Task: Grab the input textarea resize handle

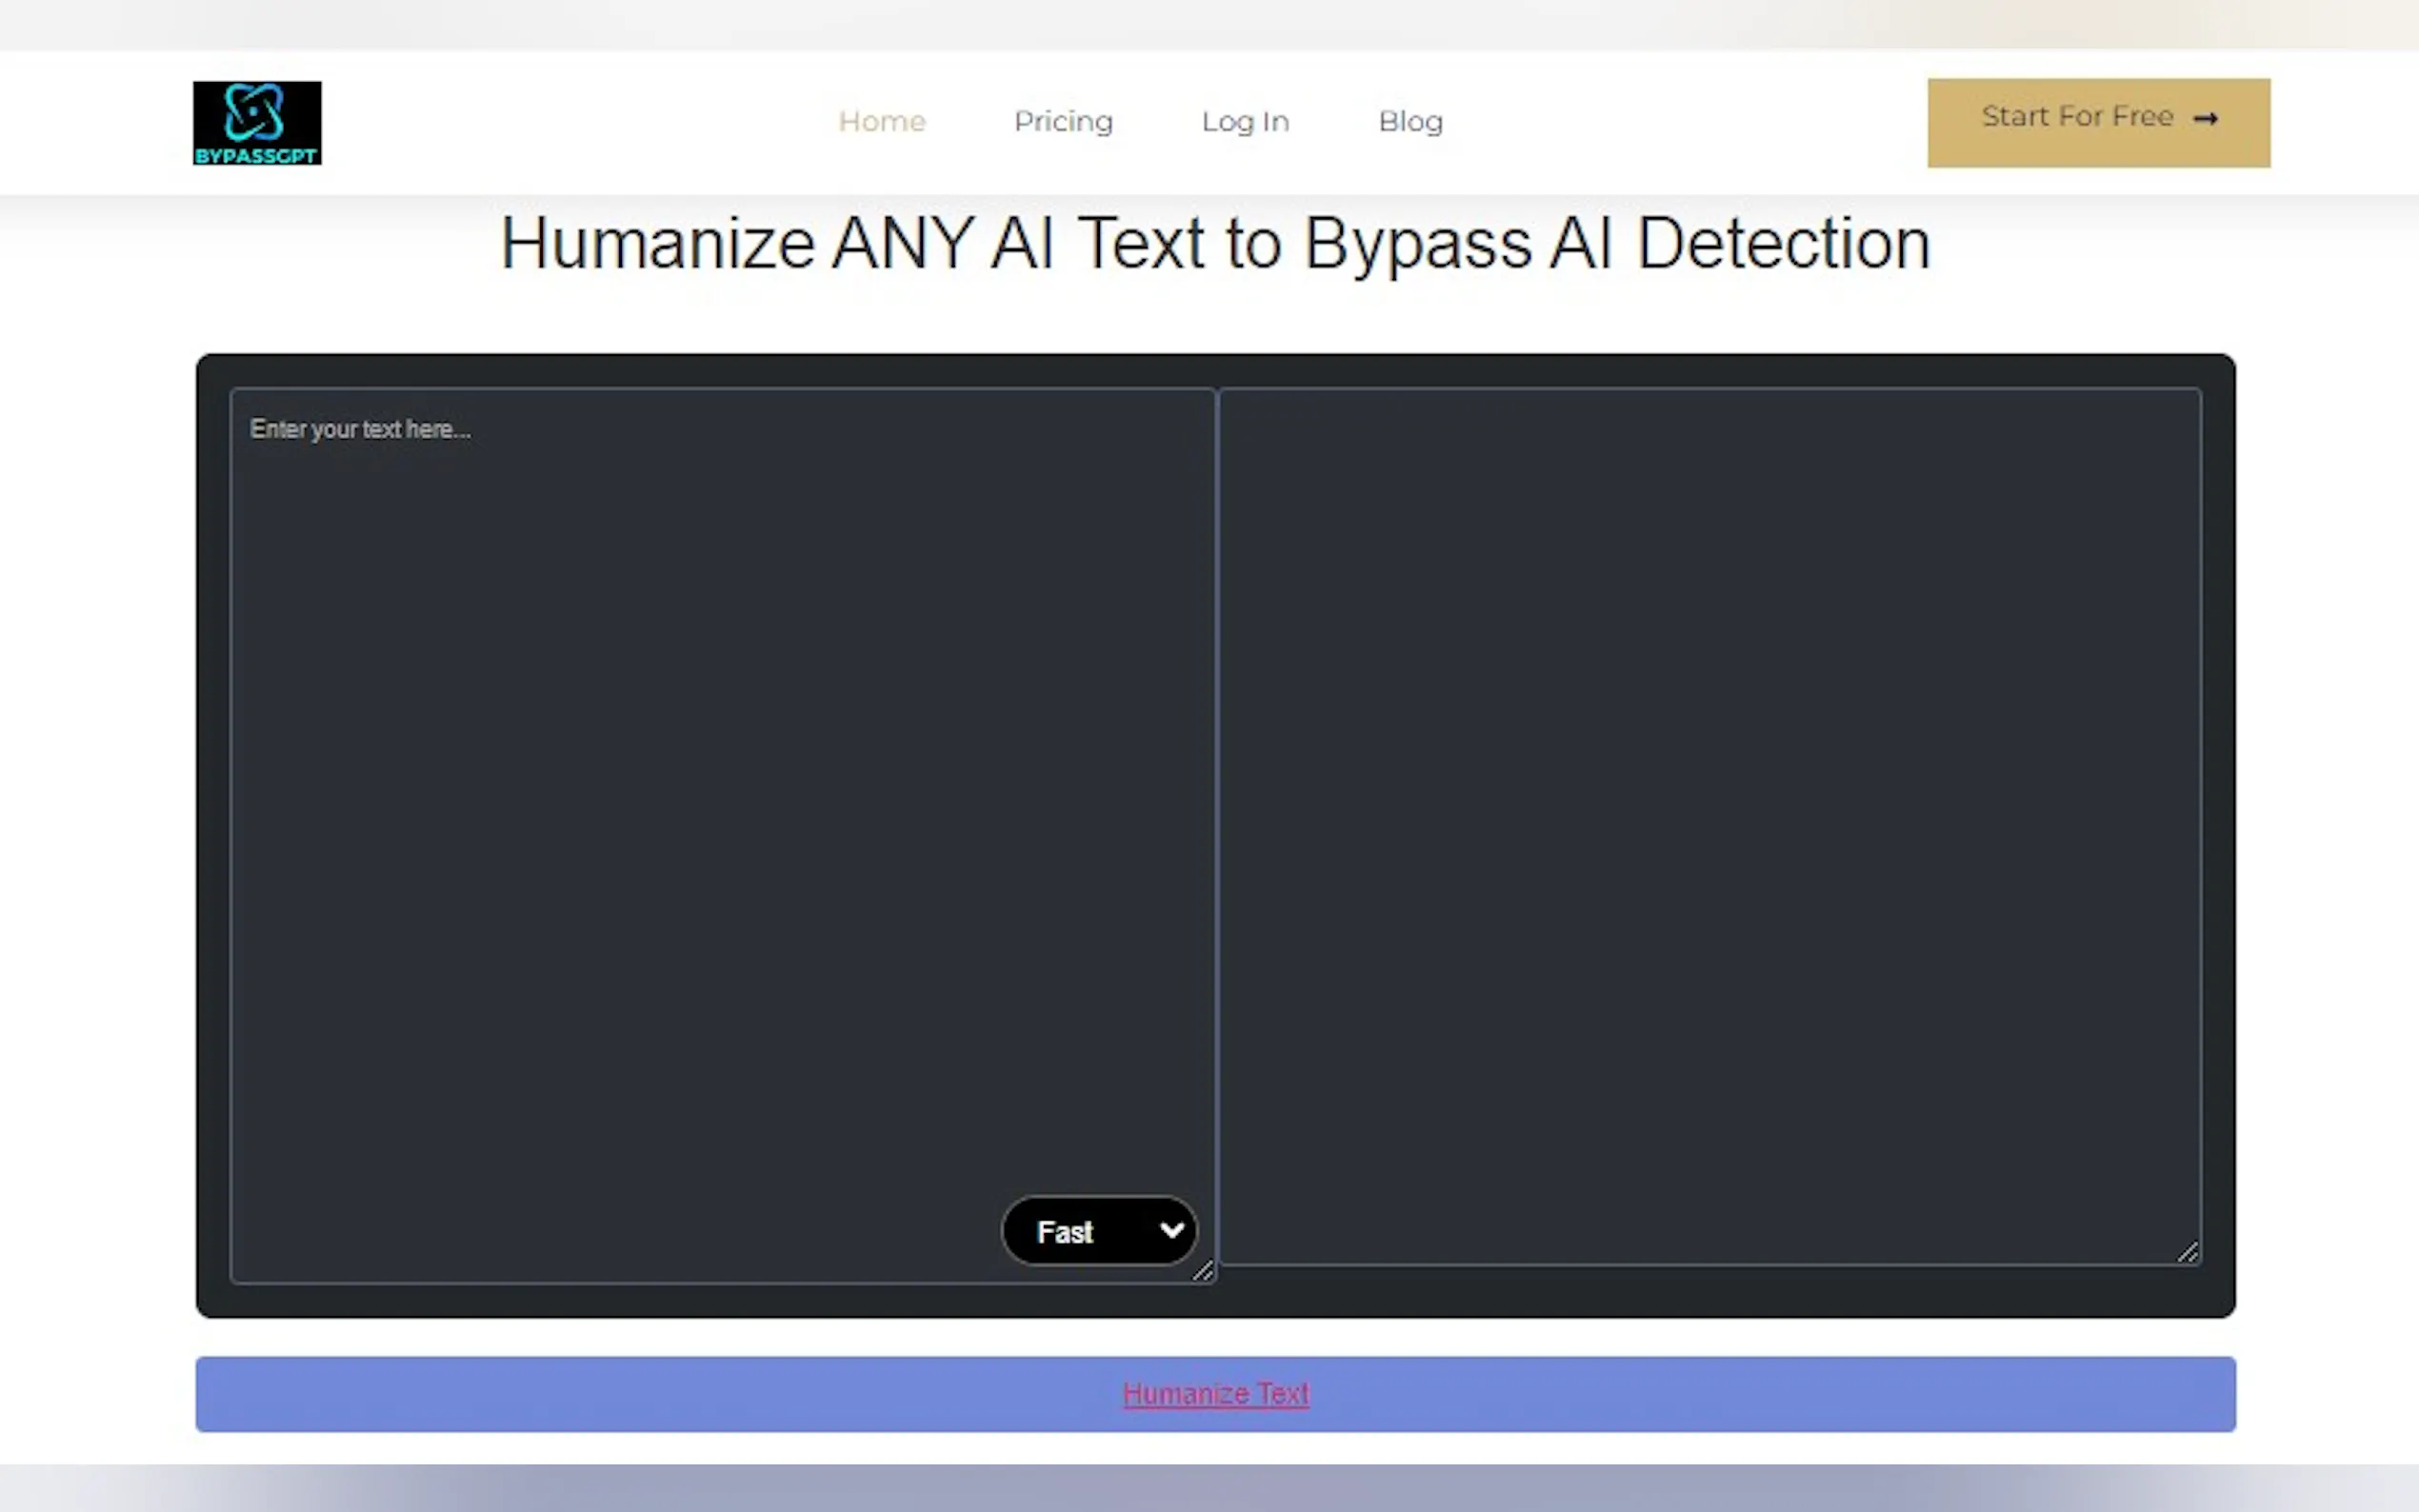Action: 1203,1271
